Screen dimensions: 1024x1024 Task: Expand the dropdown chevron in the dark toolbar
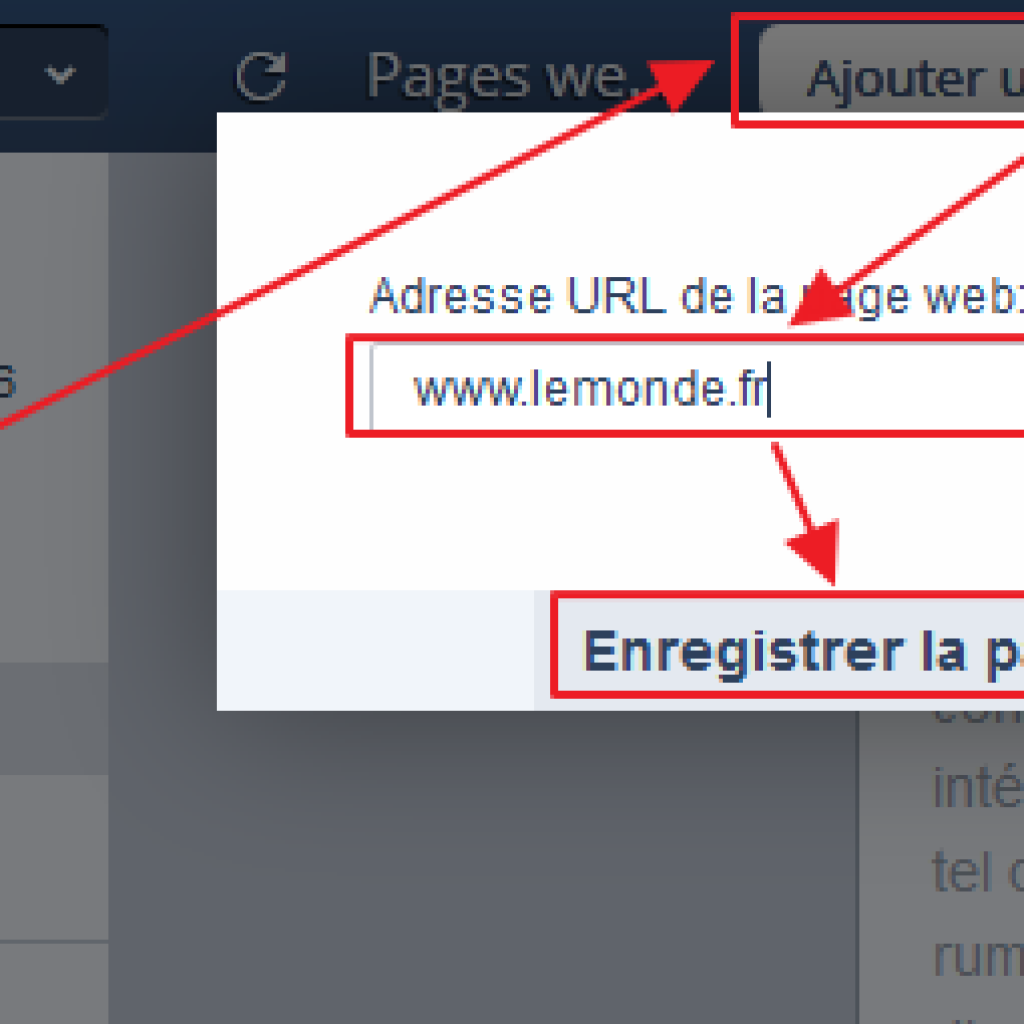(61, 74)
